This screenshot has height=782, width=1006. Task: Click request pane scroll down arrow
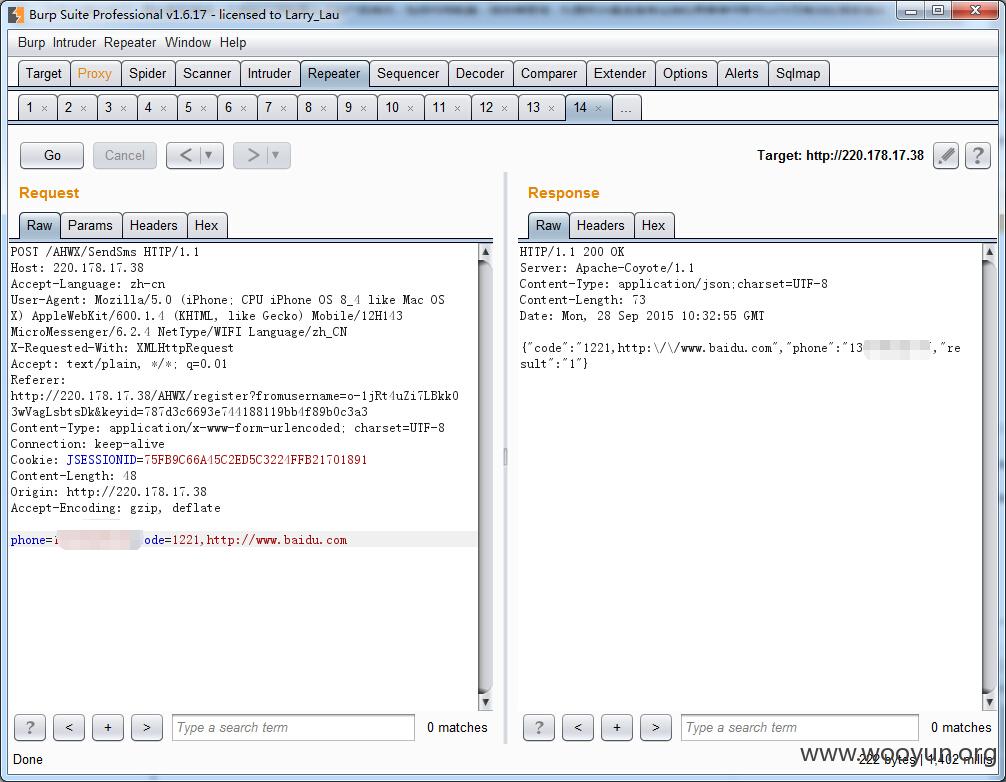pyautogui.click(x=486, y=702)
